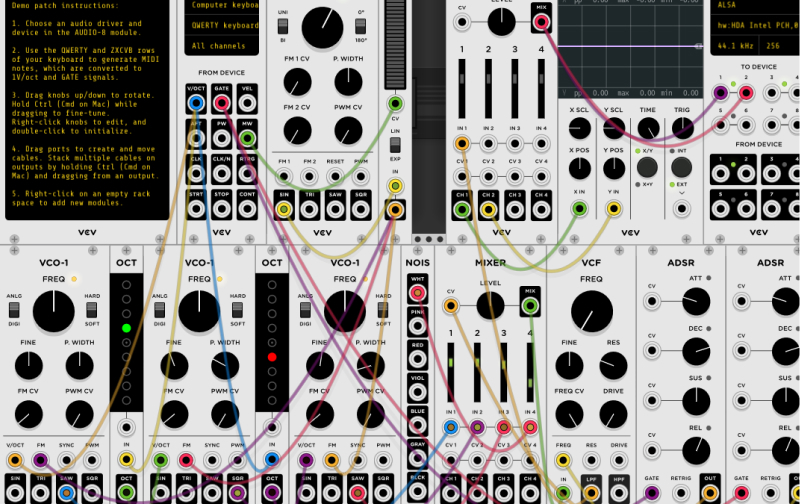Click the VIOL noise output on NOIS

point(417,392)
